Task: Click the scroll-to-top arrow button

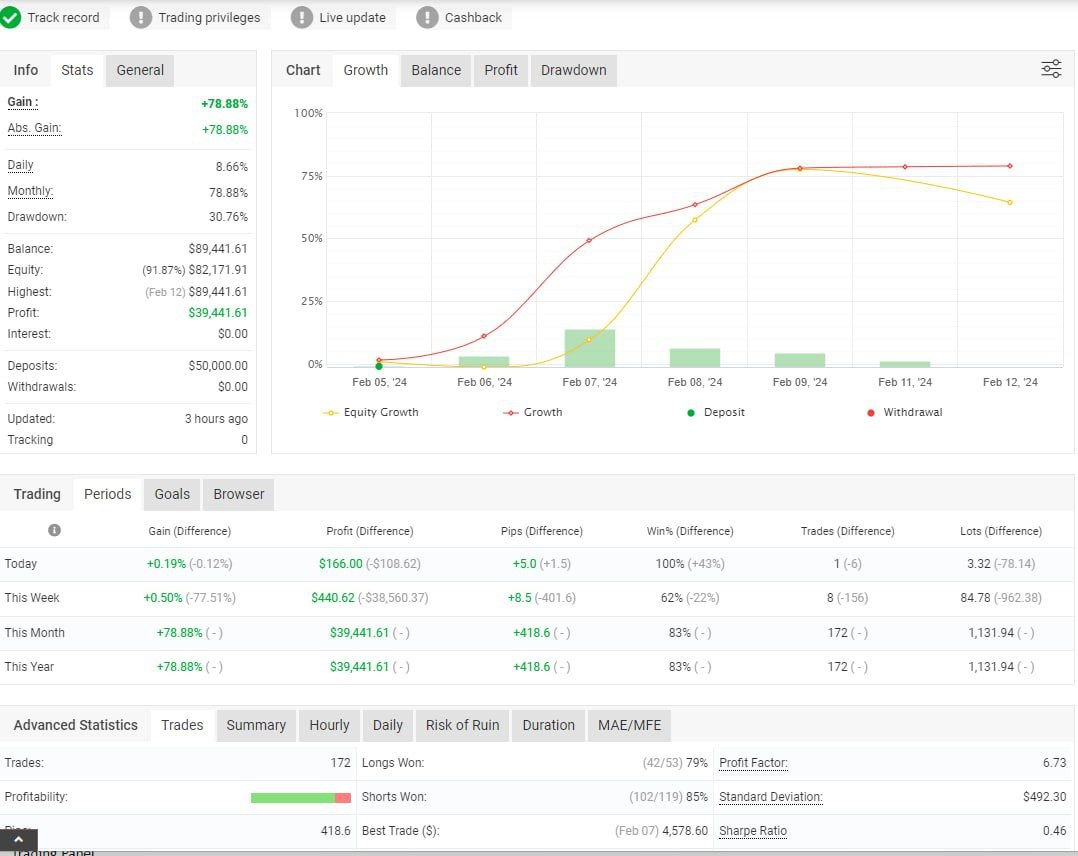Action: coord(19,839)
